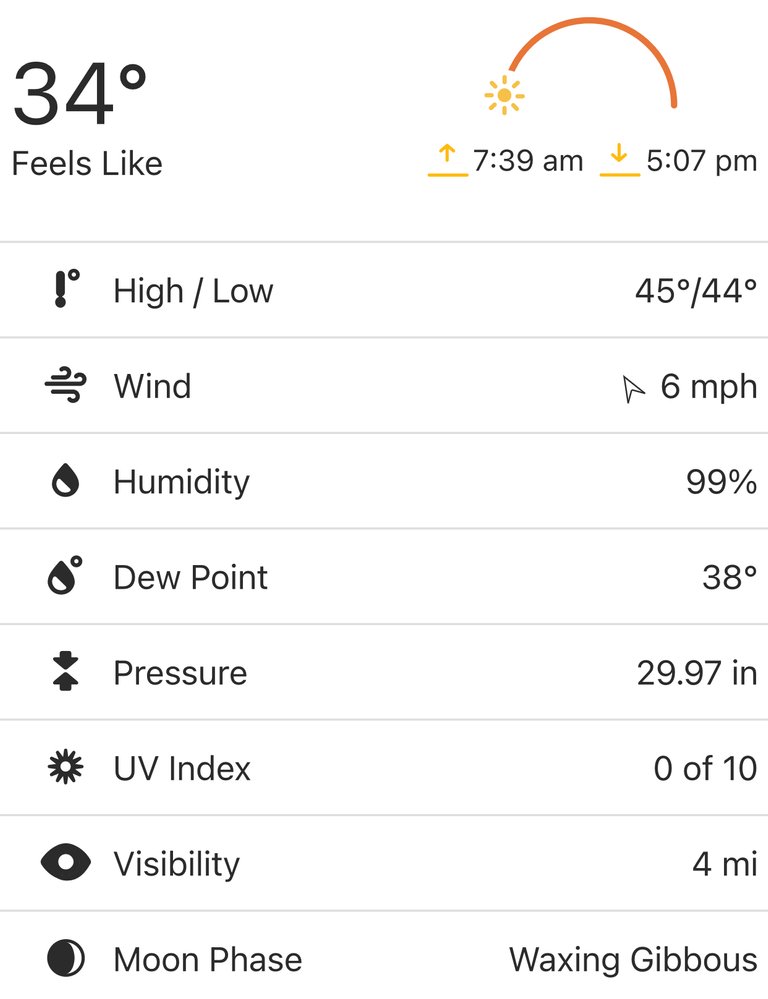Tap the moon phase icon
Viewport: 768px width, 999px height.
65,958
